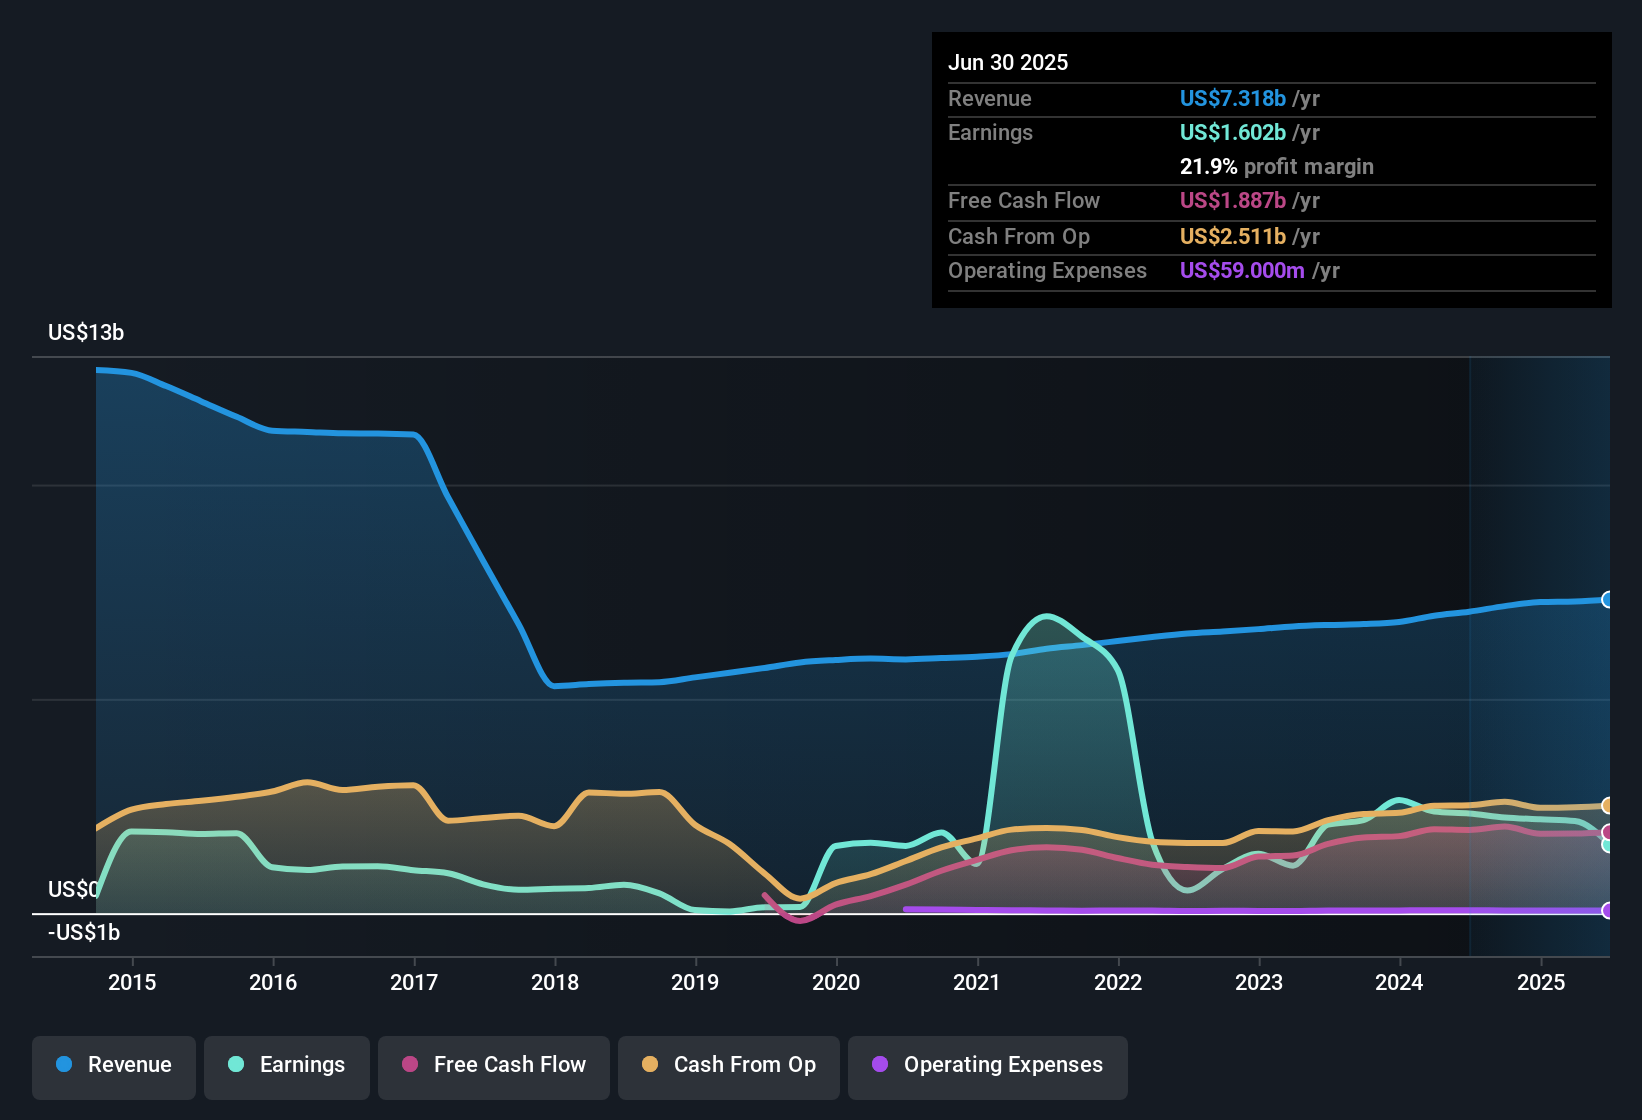Click the 2023 label on time axis
The height and width of the screenshot is (1120, 1642).
tap(1259, 982)
